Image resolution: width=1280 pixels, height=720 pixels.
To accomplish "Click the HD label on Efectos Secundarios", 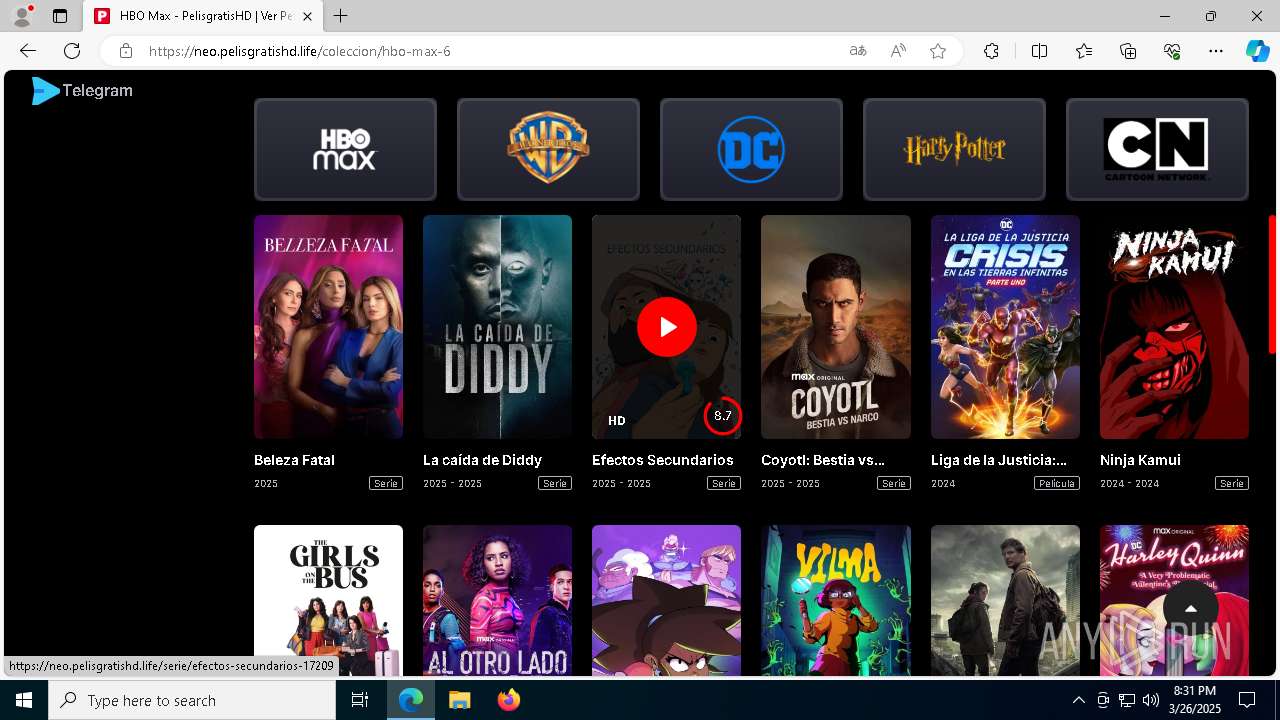I will point(617,421).
